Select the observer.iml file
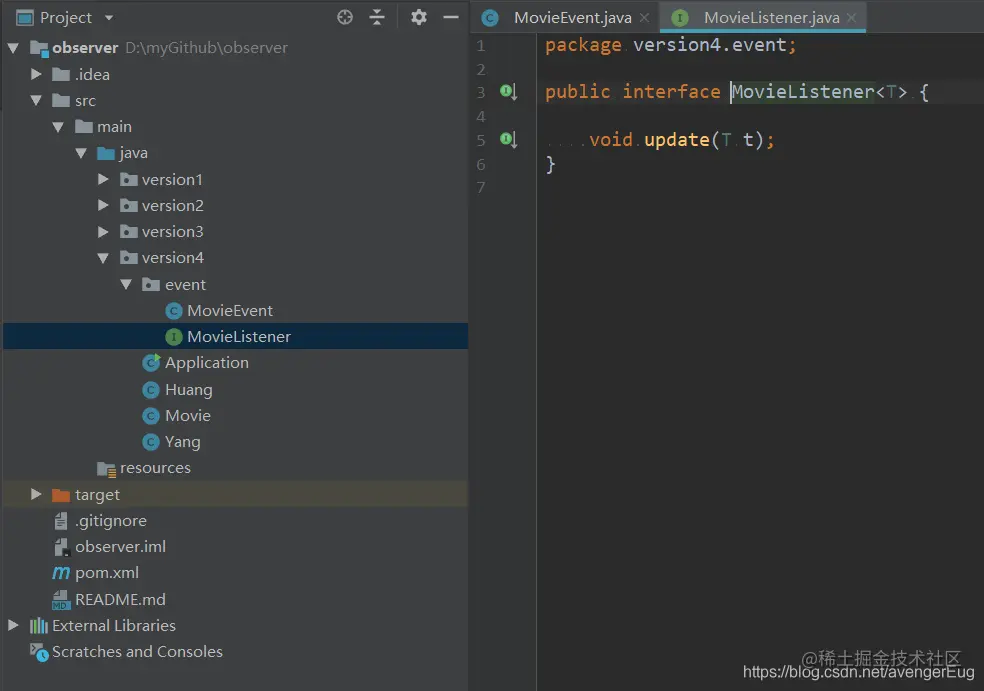Viewport: 984px width, 691px height. 120,547
